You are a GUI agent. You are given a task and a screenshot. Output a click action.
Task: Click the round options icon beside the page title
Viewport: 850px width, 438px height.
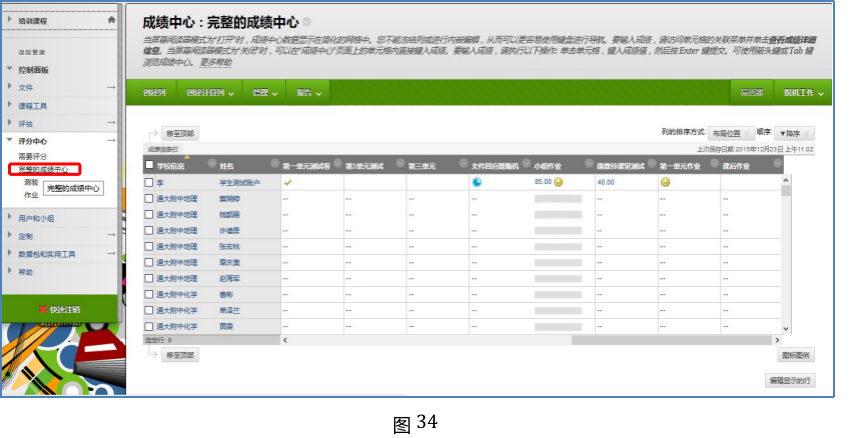[307, 22]
